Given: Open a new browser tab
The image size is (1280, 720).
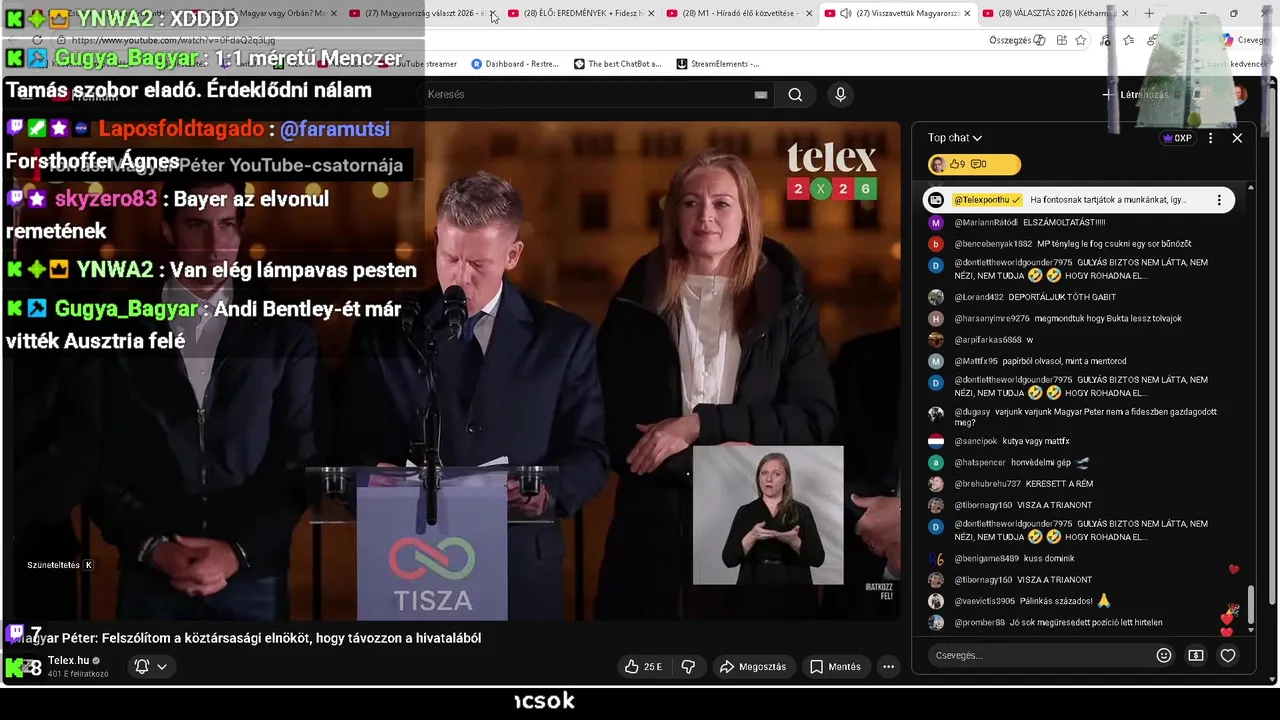Looking at the screenshot, I should pyautogui.click(x=1149, y=13).
